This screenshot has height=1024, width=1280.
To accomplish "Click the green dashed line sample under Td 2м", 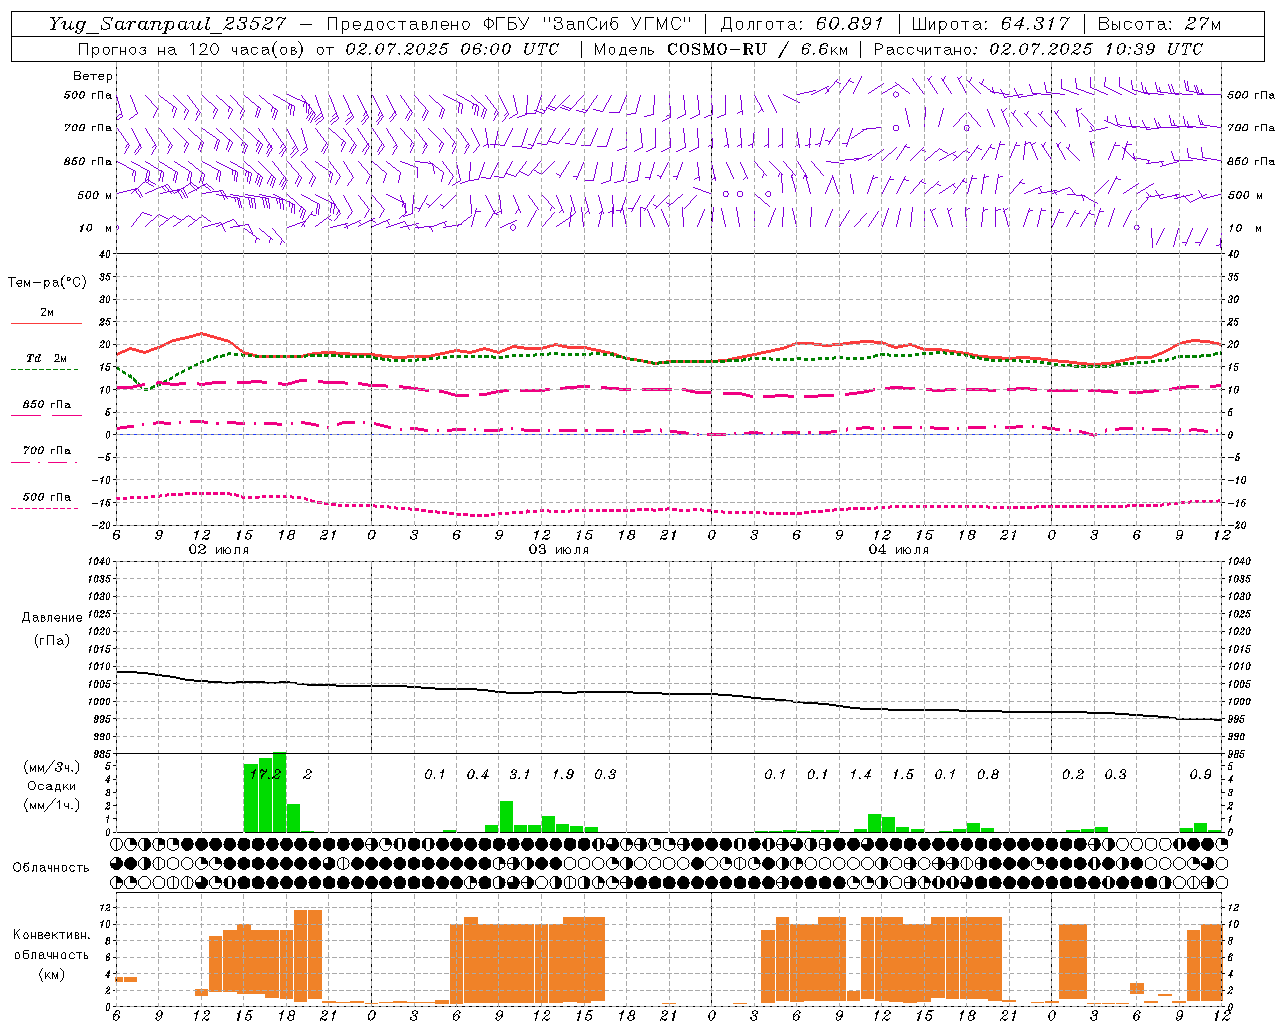I will pos(44,370).
